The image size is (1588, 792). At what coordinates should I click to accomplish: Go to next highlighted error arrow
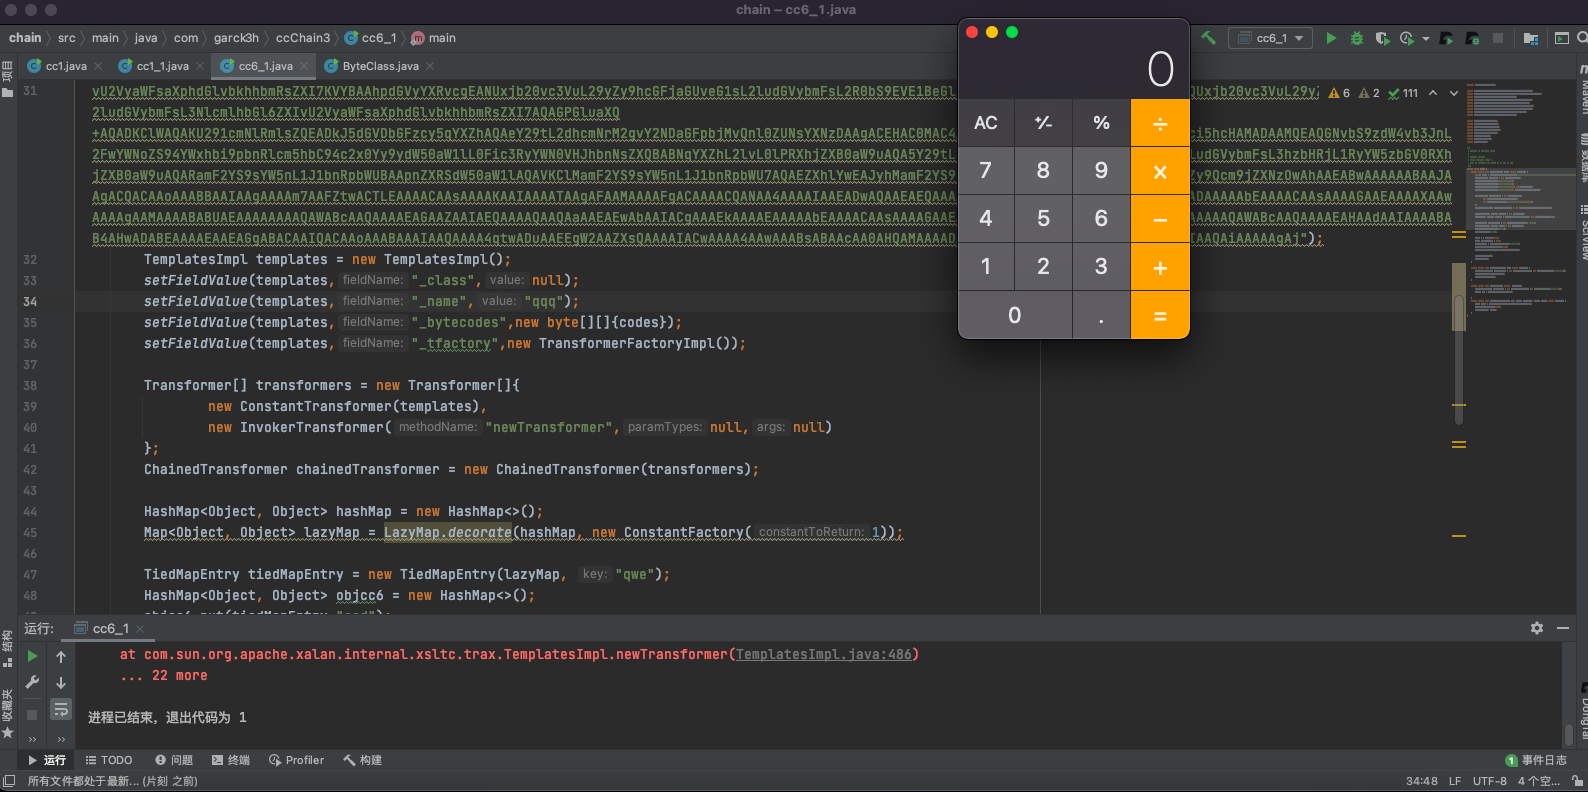tap(1454, 93)
